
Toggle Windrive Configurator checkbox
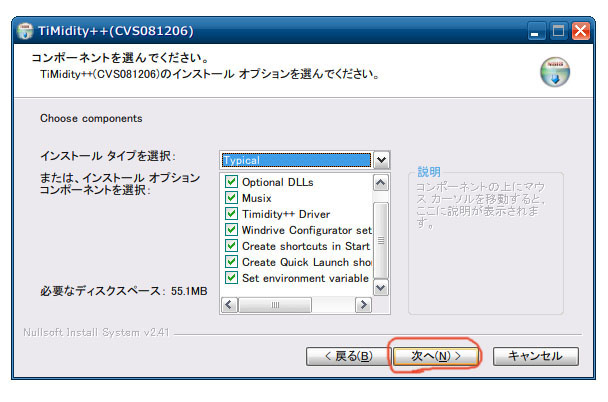tap(231, 230)
